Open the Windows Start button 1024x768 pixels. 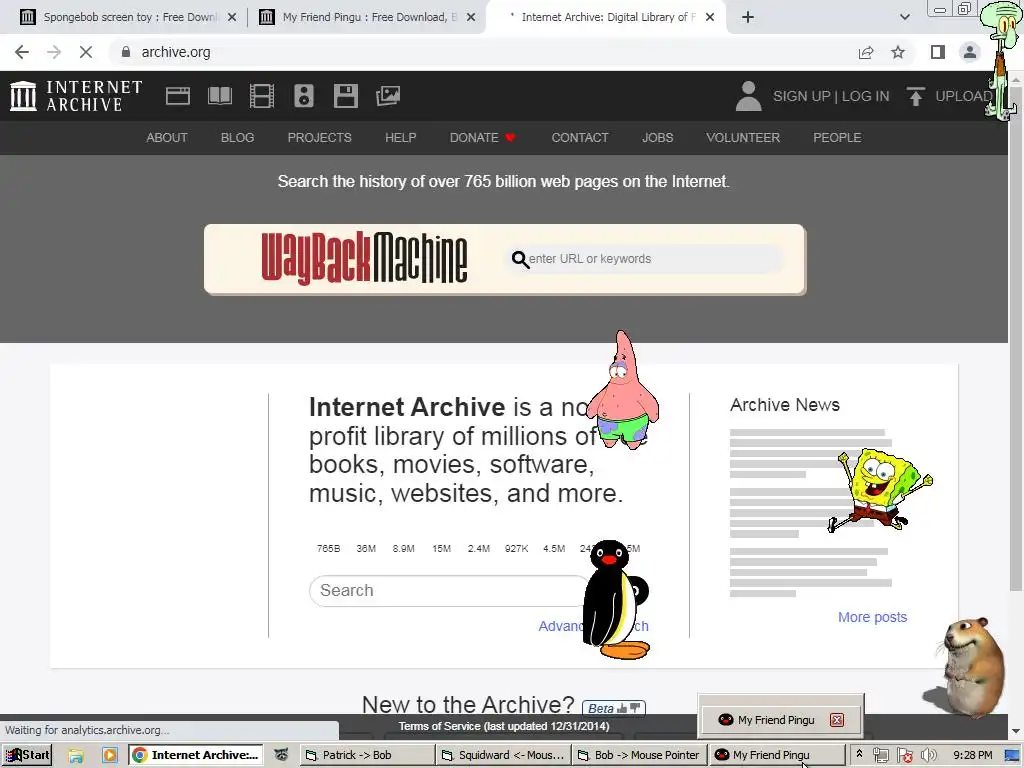coord(27,755)
